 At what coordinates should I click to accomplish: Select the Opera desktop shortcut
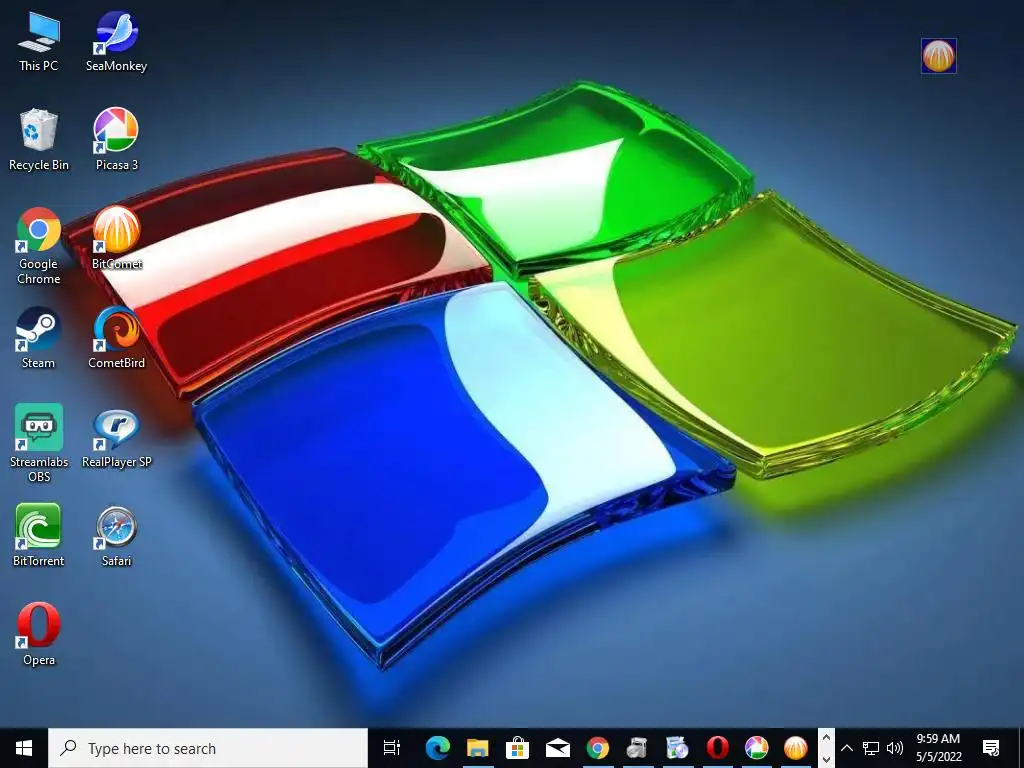[x=39, y=635]
